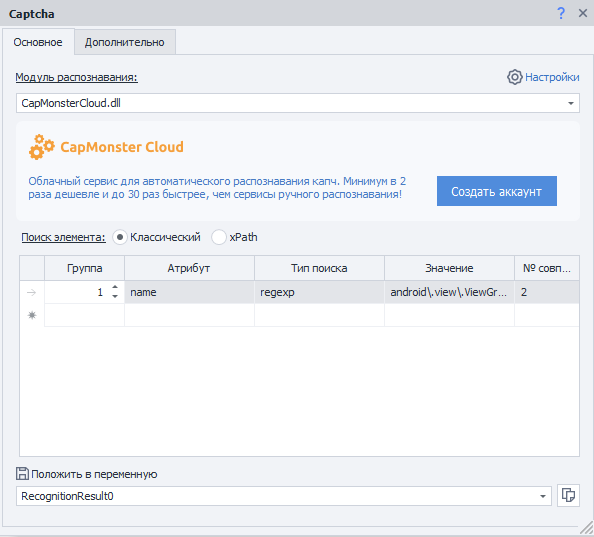The image size is (594, 537).
Task: Click the new row asterisk marker
Action: coord(32,315)
